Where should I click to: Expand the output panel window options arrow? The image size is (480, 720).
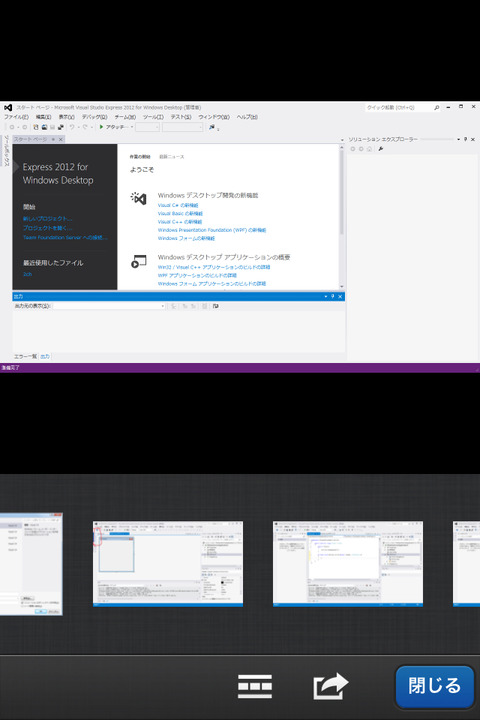coord(326,297)
